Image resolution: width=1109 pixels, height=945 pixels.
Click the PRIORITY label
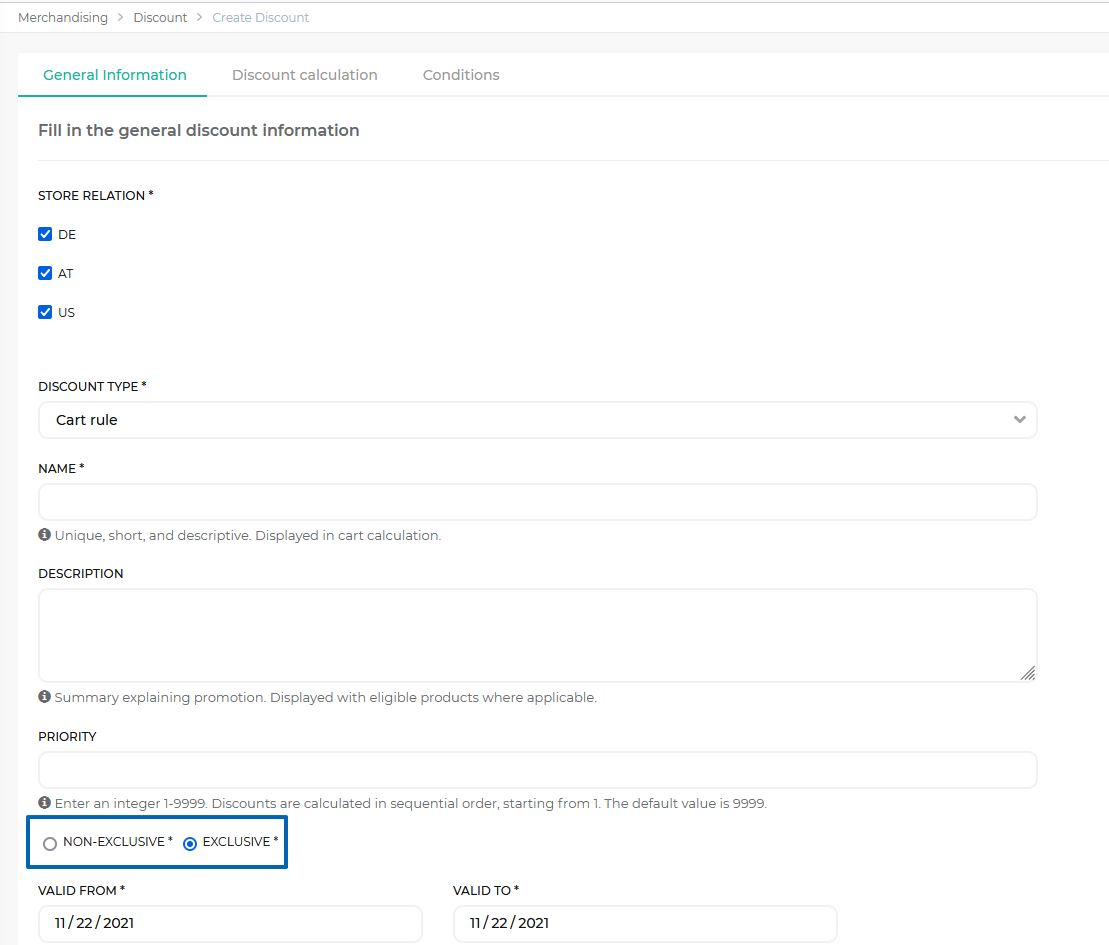pyautogui.click(x=67, y=736)
